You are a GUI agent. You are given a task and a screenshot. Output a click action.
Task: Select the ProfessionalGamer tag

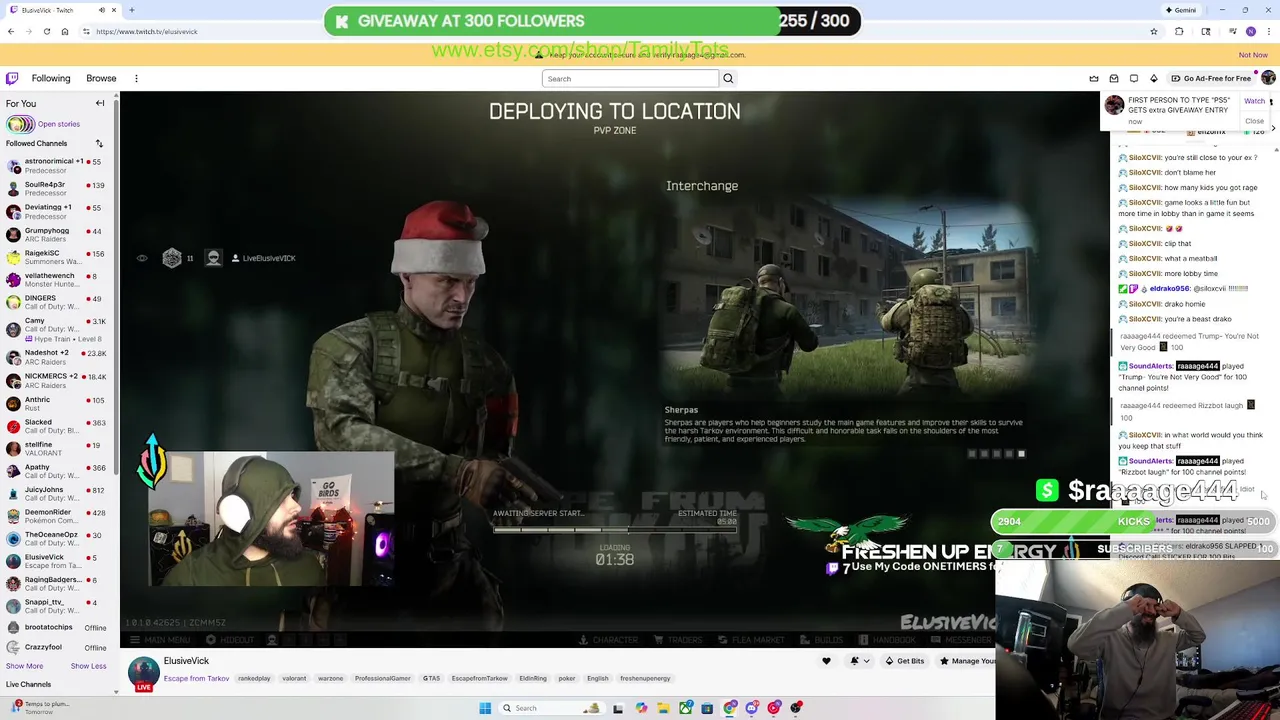[x=382, y=678]
